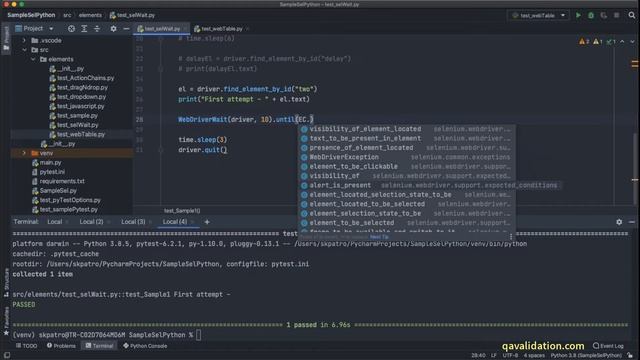Add a new terminal session tab
This screenshot has width=640, height=360.
(207, 222)
